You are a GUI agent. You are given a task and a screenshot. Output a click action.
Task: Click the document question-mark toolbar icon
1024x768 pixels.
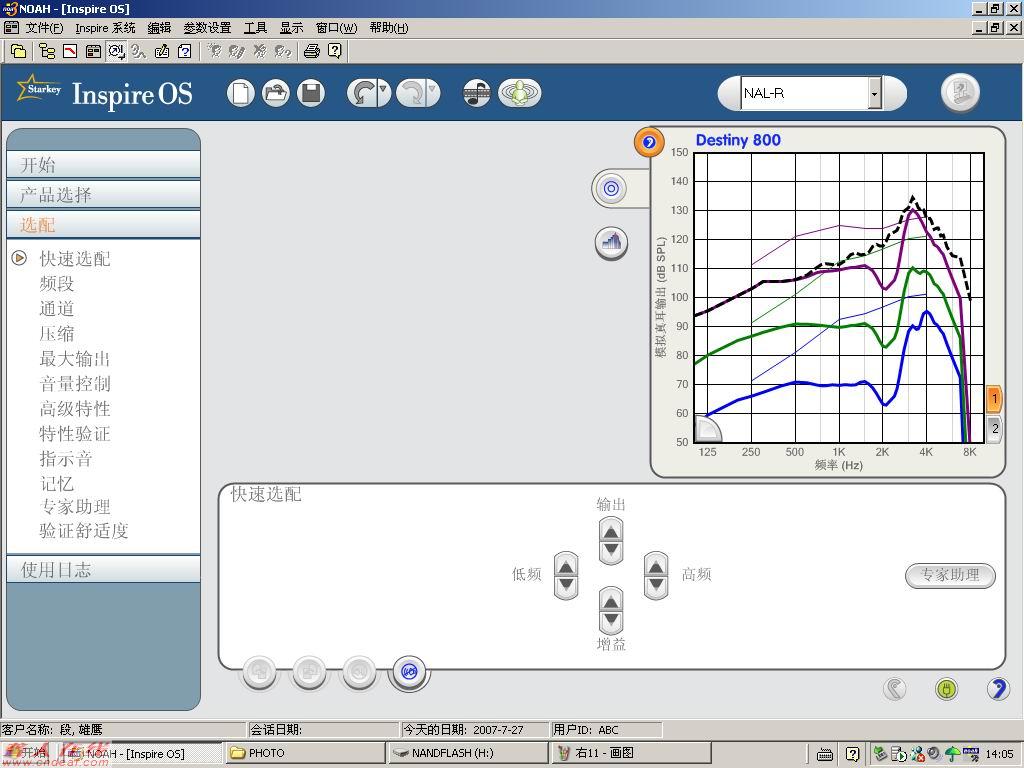click(x=185, y=51)
